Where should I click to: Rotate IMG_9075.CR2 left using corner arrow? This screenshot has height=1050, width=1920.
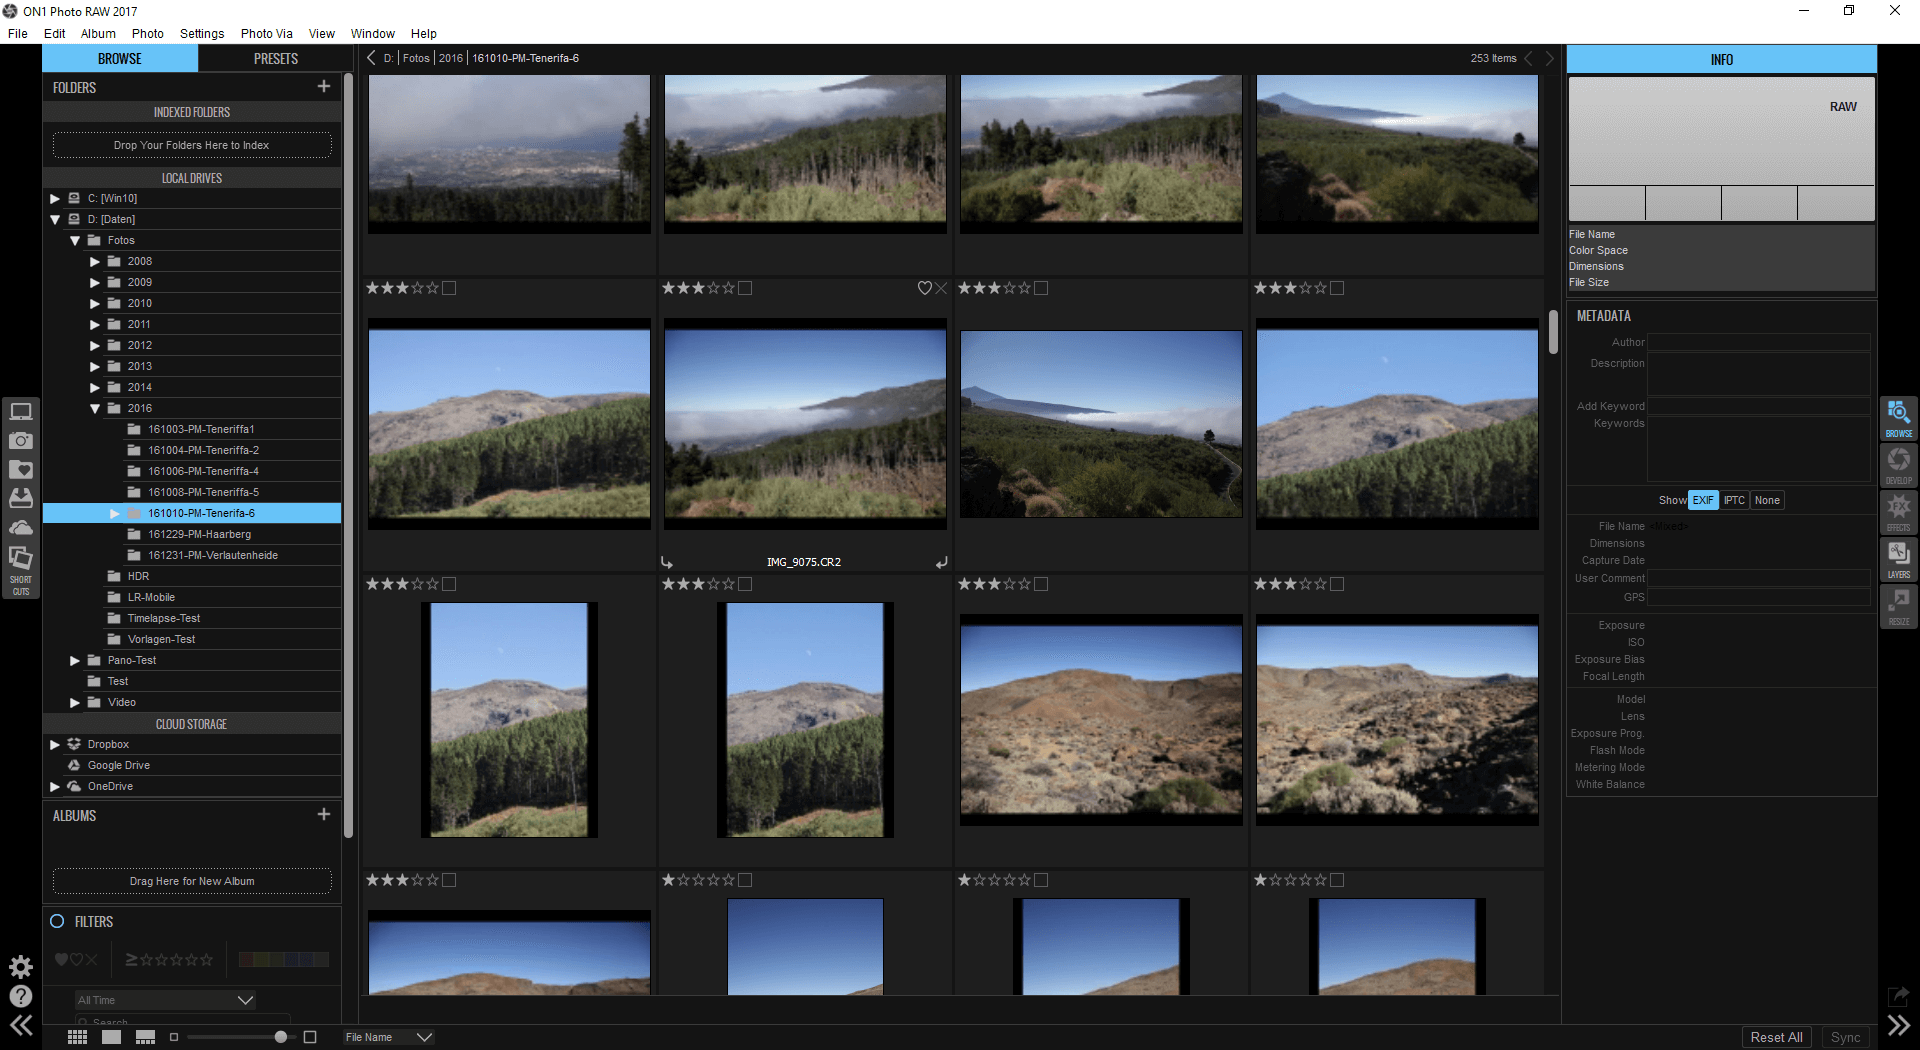click(667, 562)
